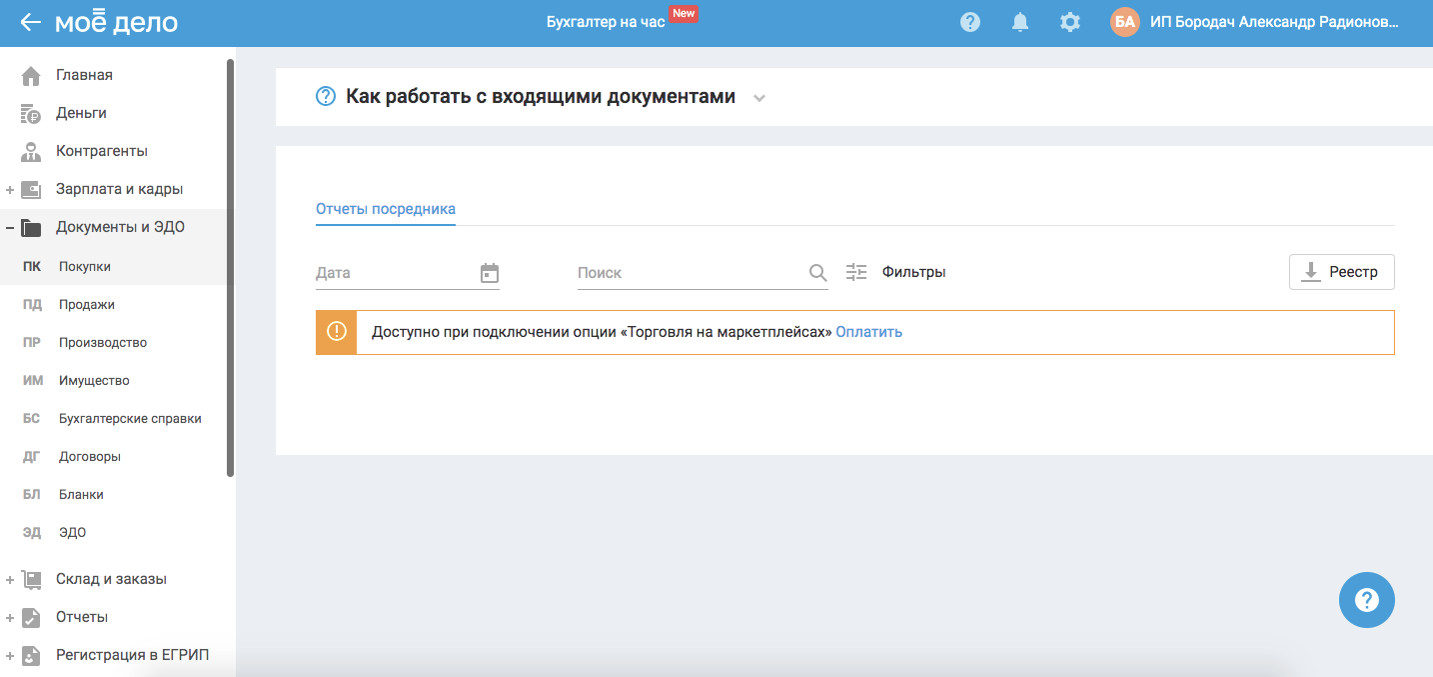The height and width of the screenshot is (677, 1433).
Task: Open the help question mark icon in header
Action: click(969, 22)
